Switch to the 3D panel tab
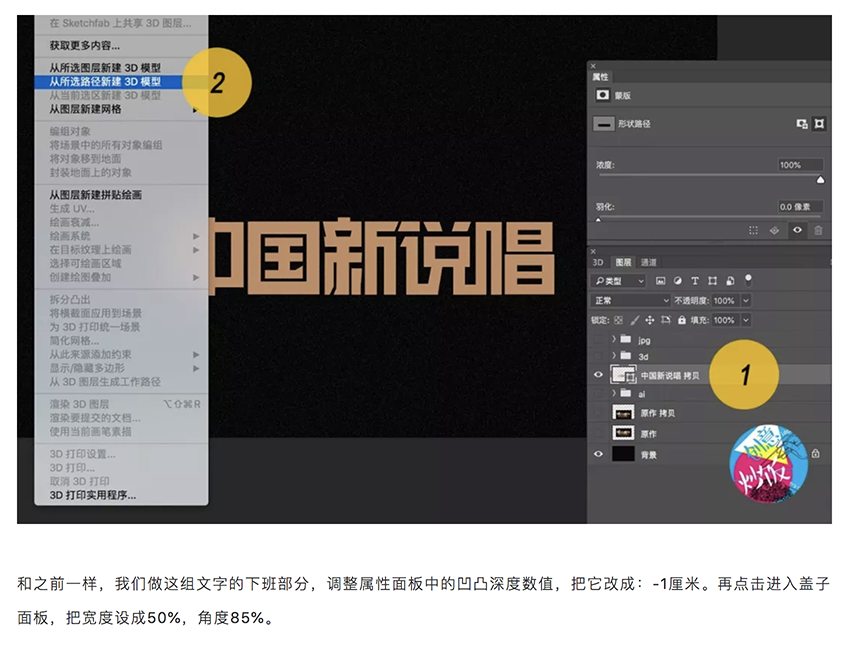The height and width of the screenshot is (656, 849). click(x=598, y=263)
